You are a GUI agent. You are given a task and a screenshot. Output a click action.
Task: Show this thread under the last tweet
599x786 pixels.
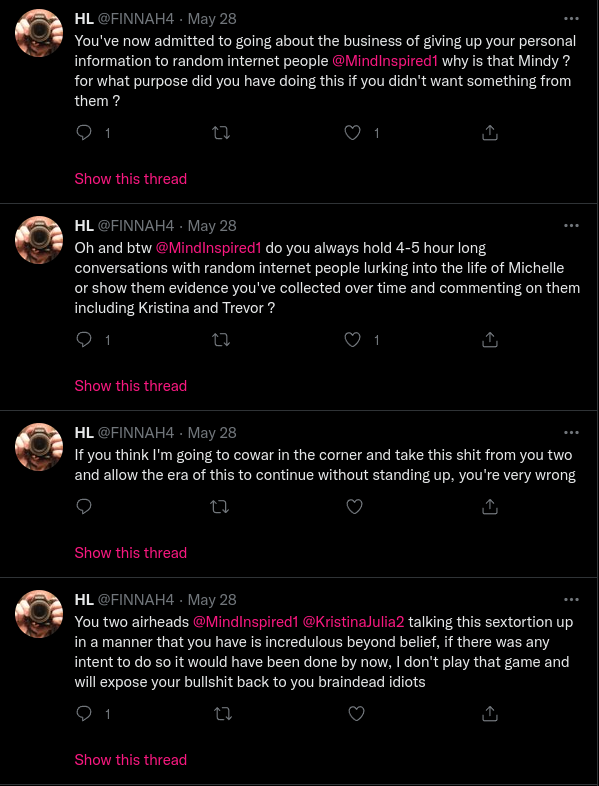[x=131, y=760]
